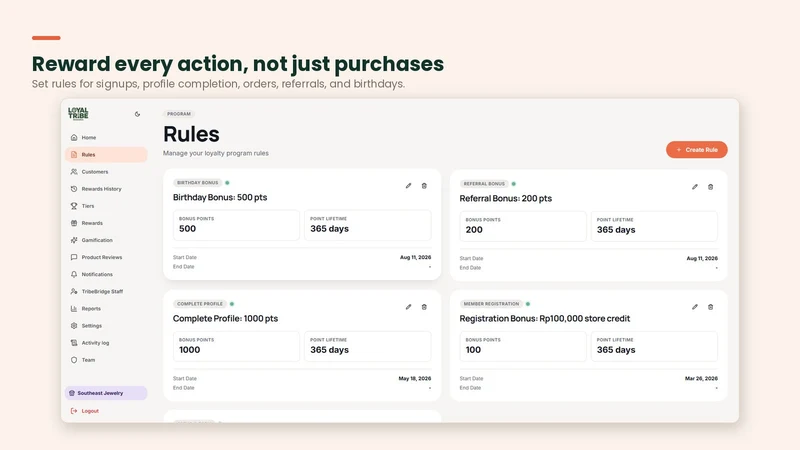Click the bonus points value 200
The height and width of the screenshot is (450, 800).
[474, 230]
